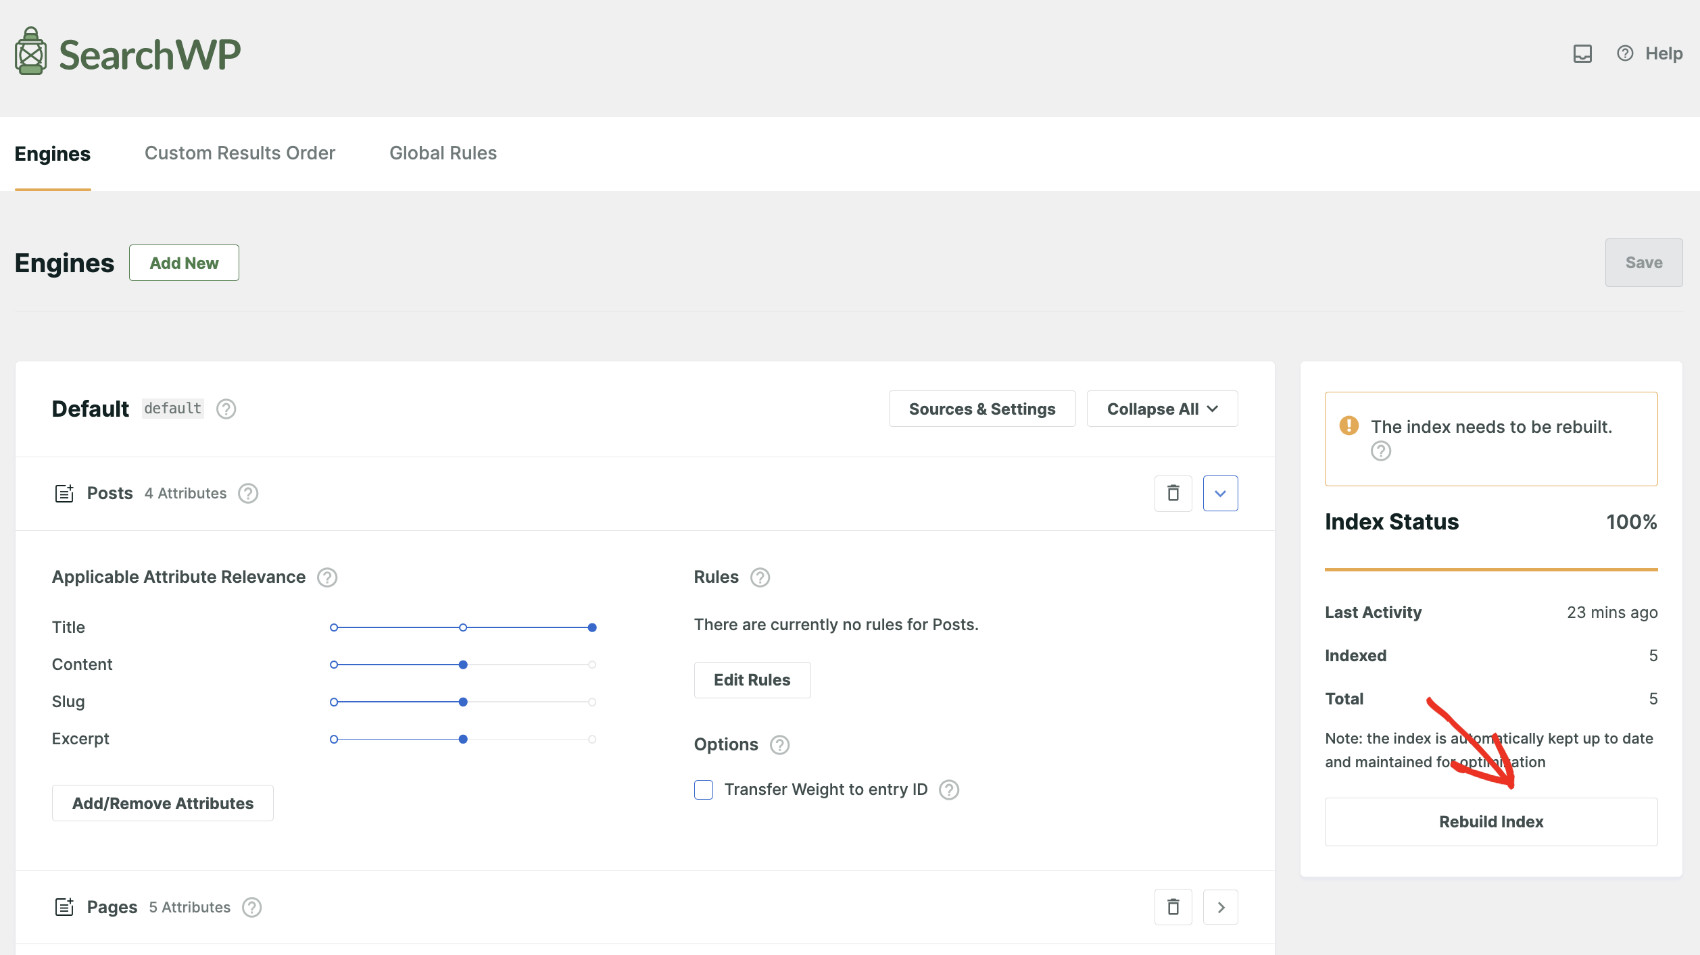Click the '4 Attributes' label for Posts
The height and width of the screenshot is (955, 1700).
click(185, 493)
